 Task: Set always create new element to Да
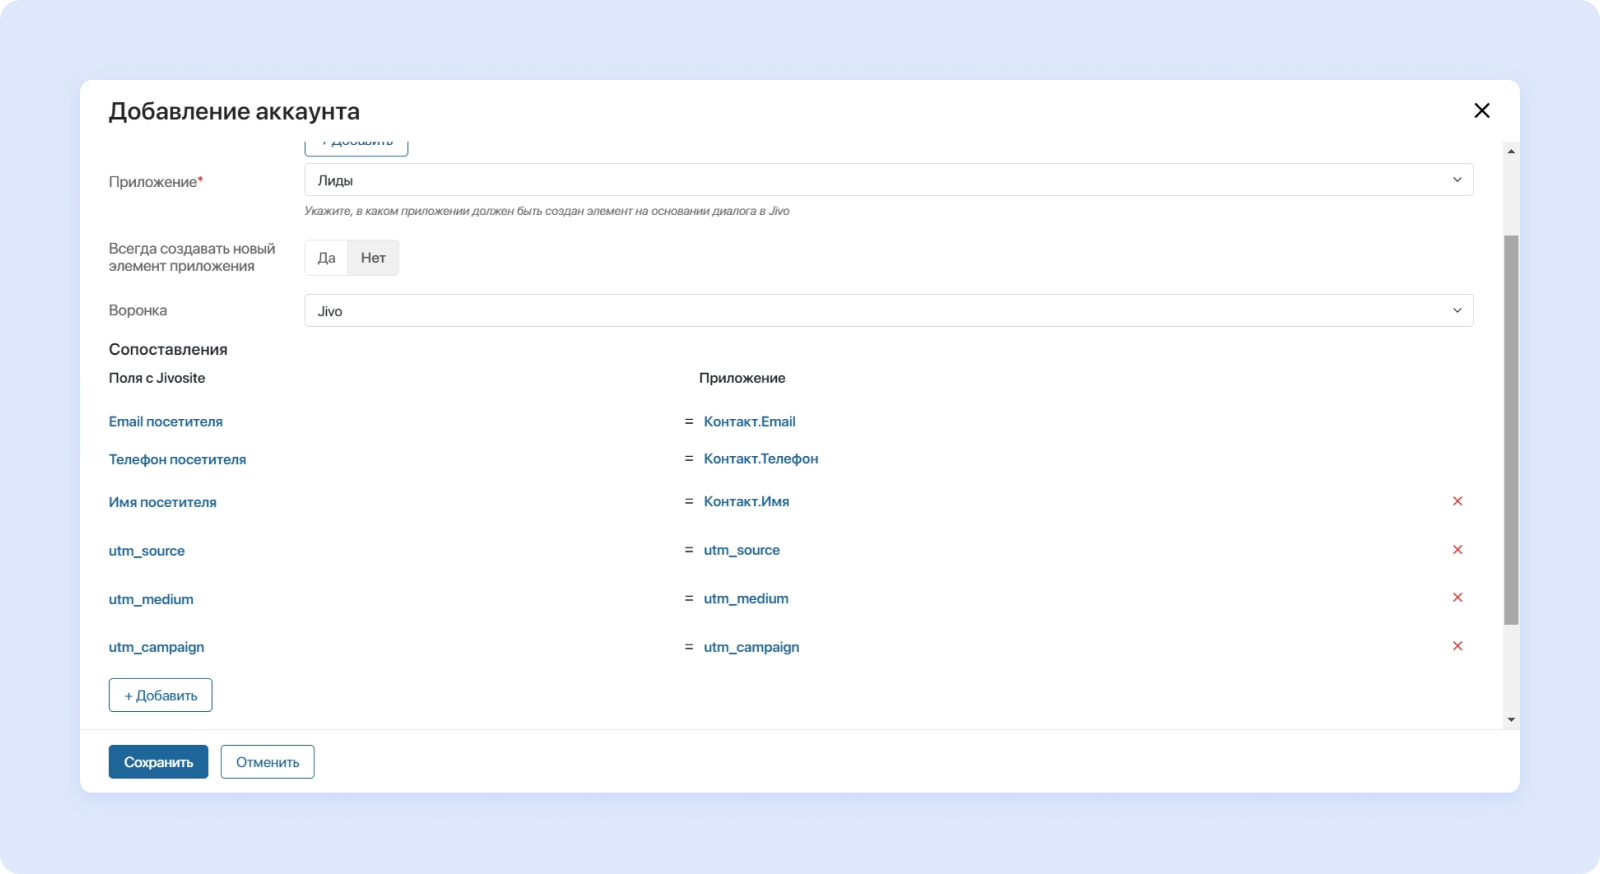pos(326,258)
